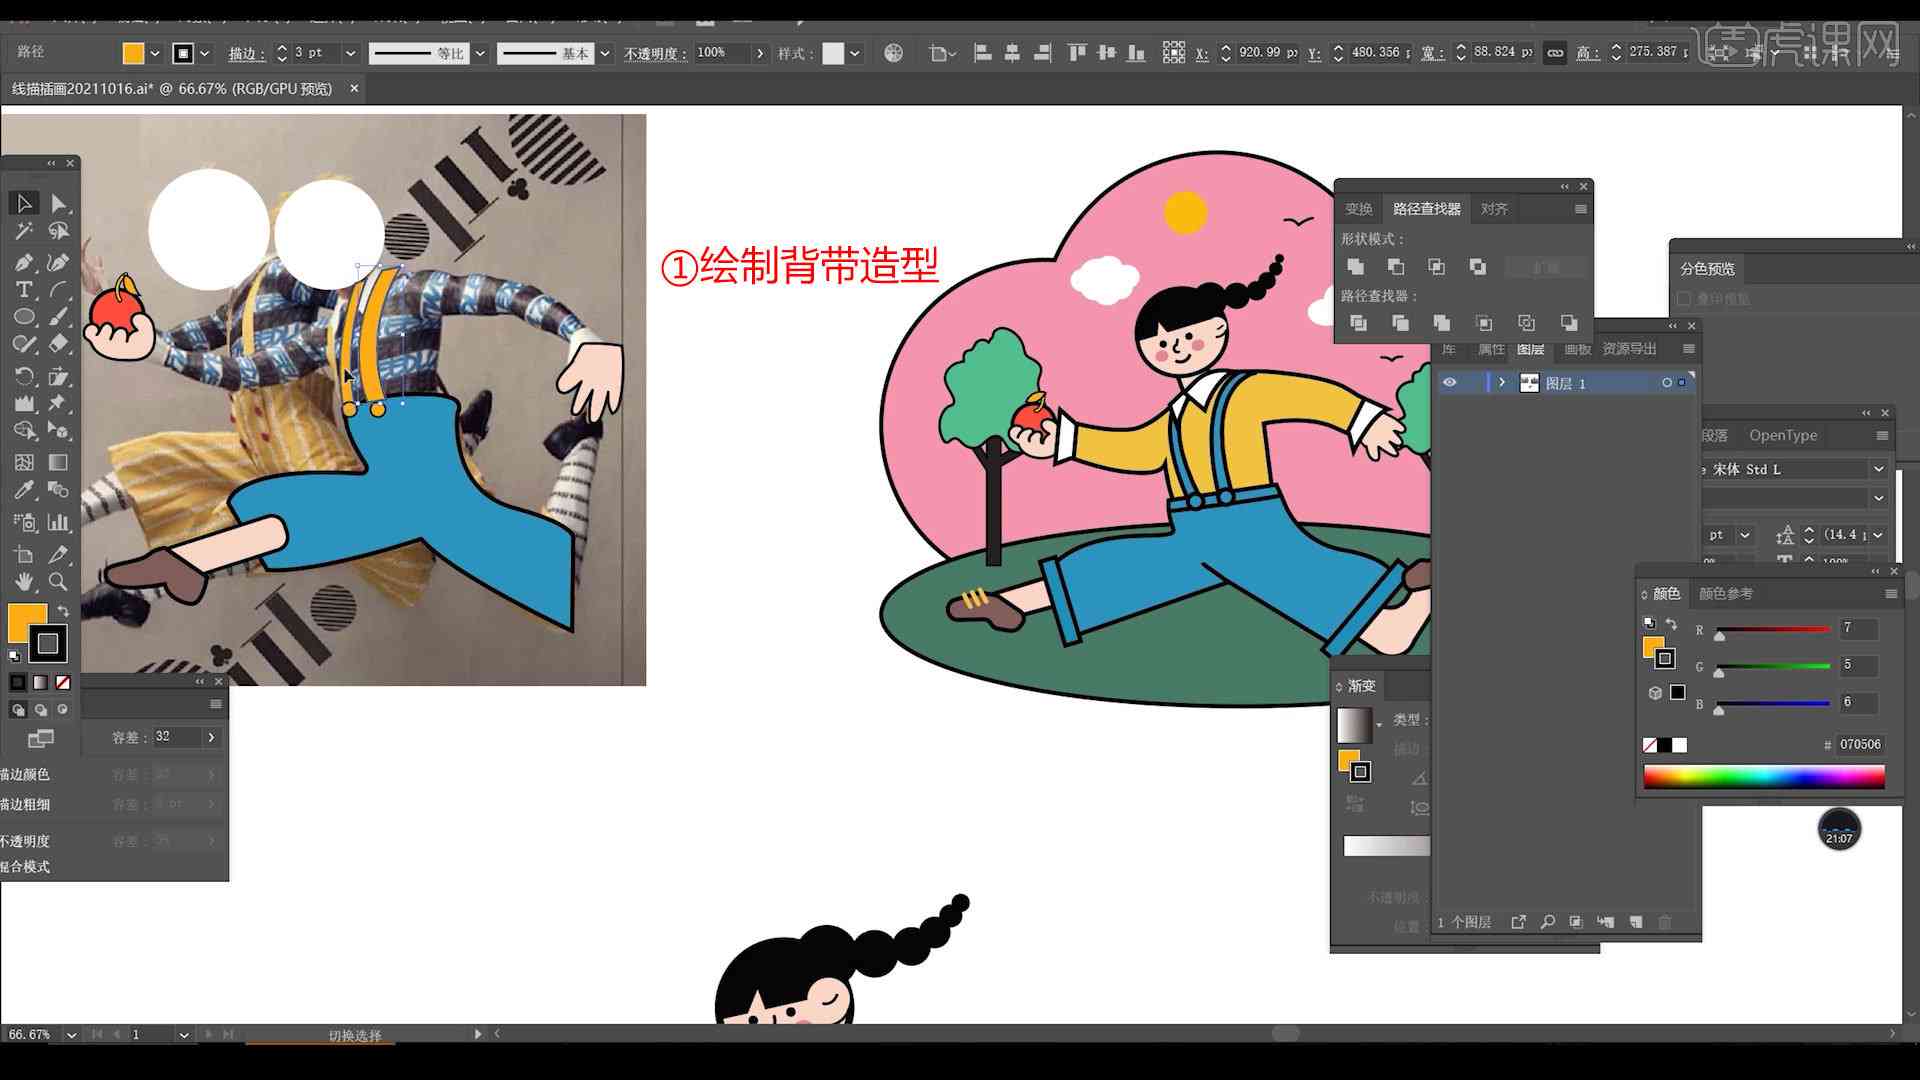Open the Pathfinder panel menu
The width and height of the screenshot is (1920, 1080).
coord(1580,209)
